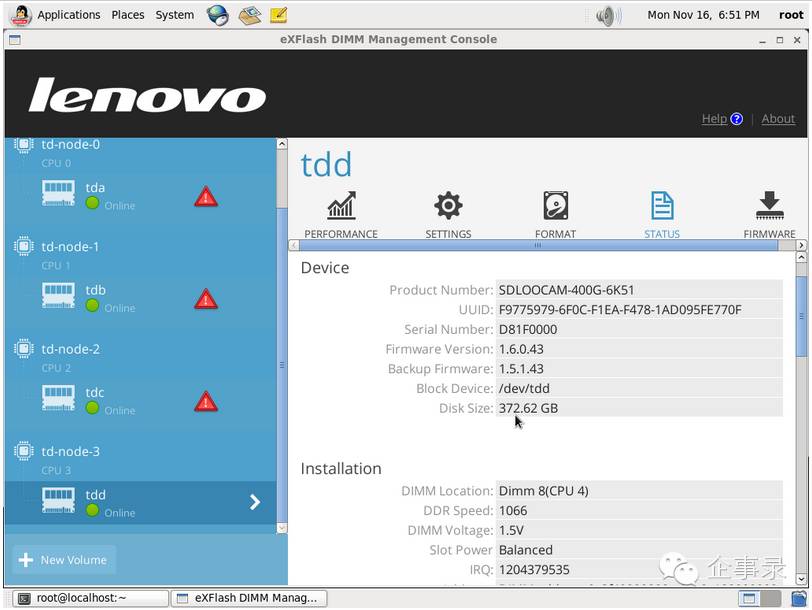Select td-node-2 tree entry
This screenshot has height=610, width=812.
coord(70,350)
